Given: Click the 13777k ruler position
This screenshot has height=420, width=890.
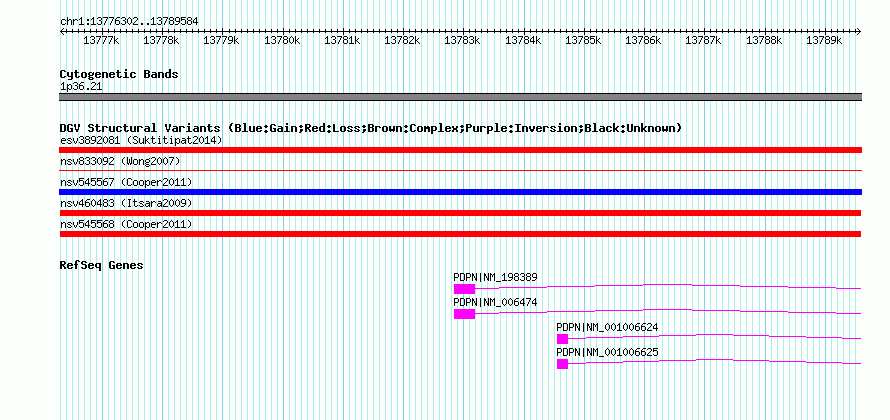Looking at the screenshot, I should click(x=101, y=40).
